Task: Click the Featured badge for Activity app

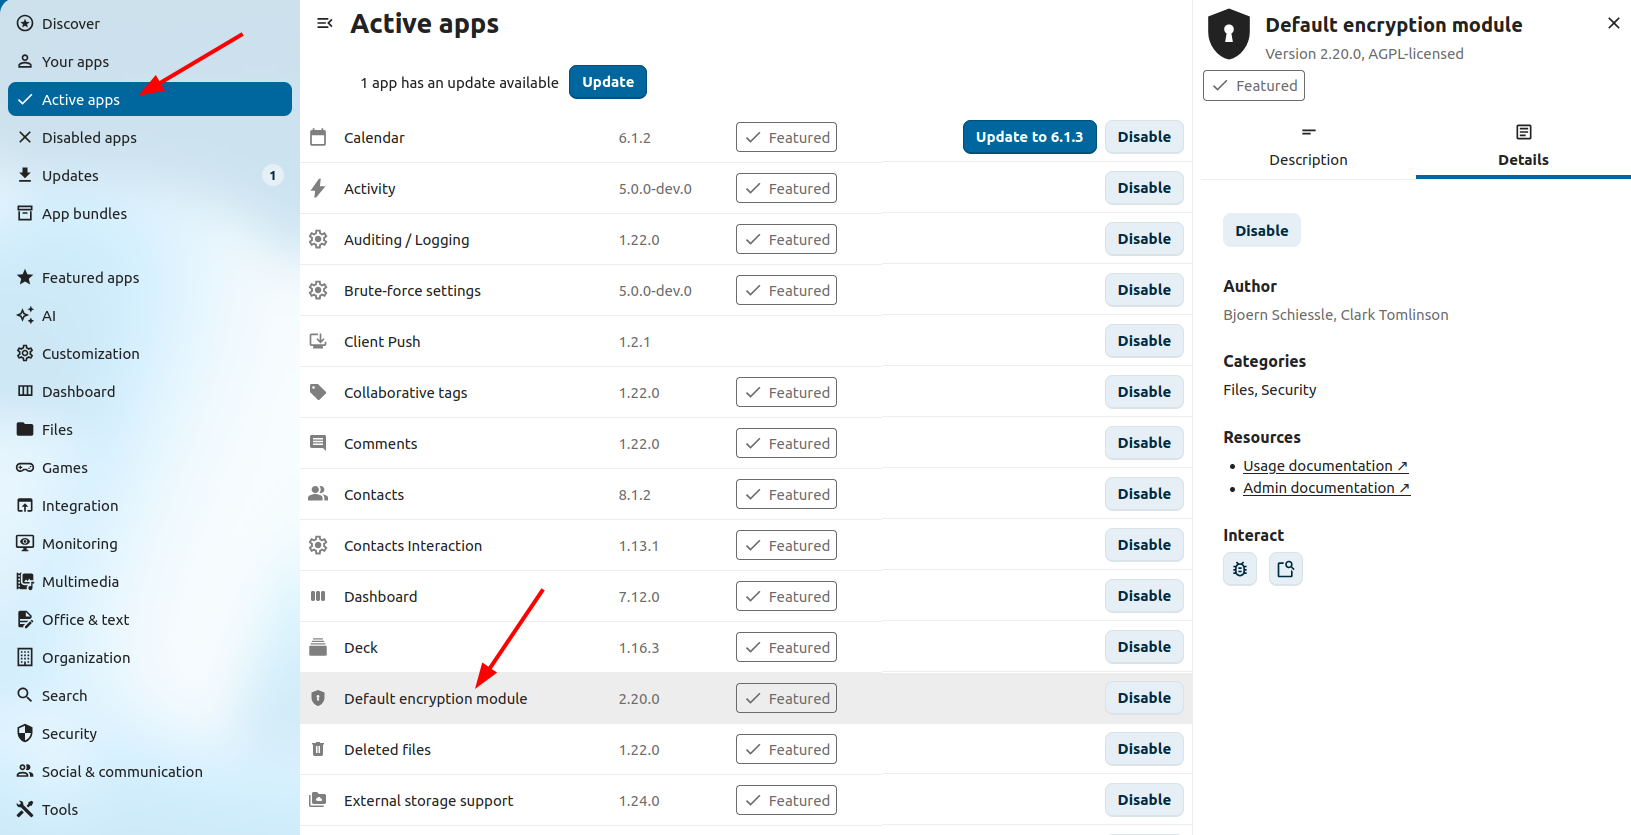Action: tap(786, 188)
